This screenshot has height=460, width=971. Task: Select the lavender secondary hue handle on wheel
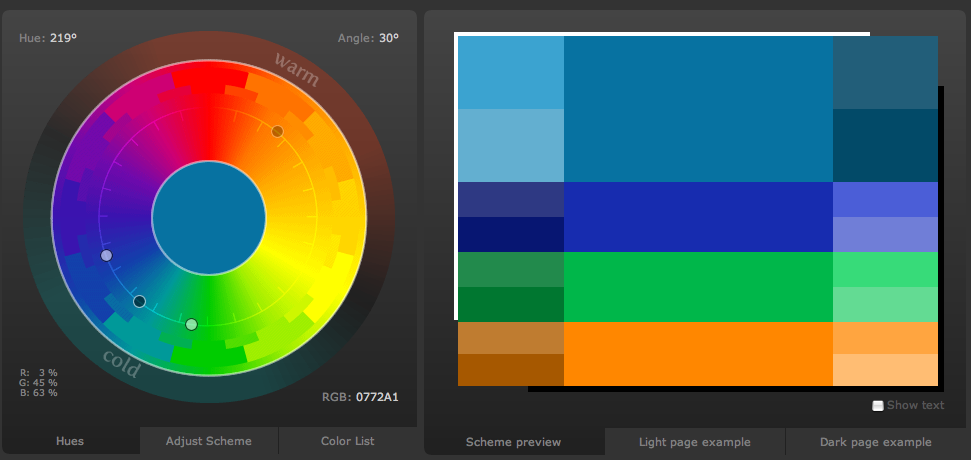[107, 255]
